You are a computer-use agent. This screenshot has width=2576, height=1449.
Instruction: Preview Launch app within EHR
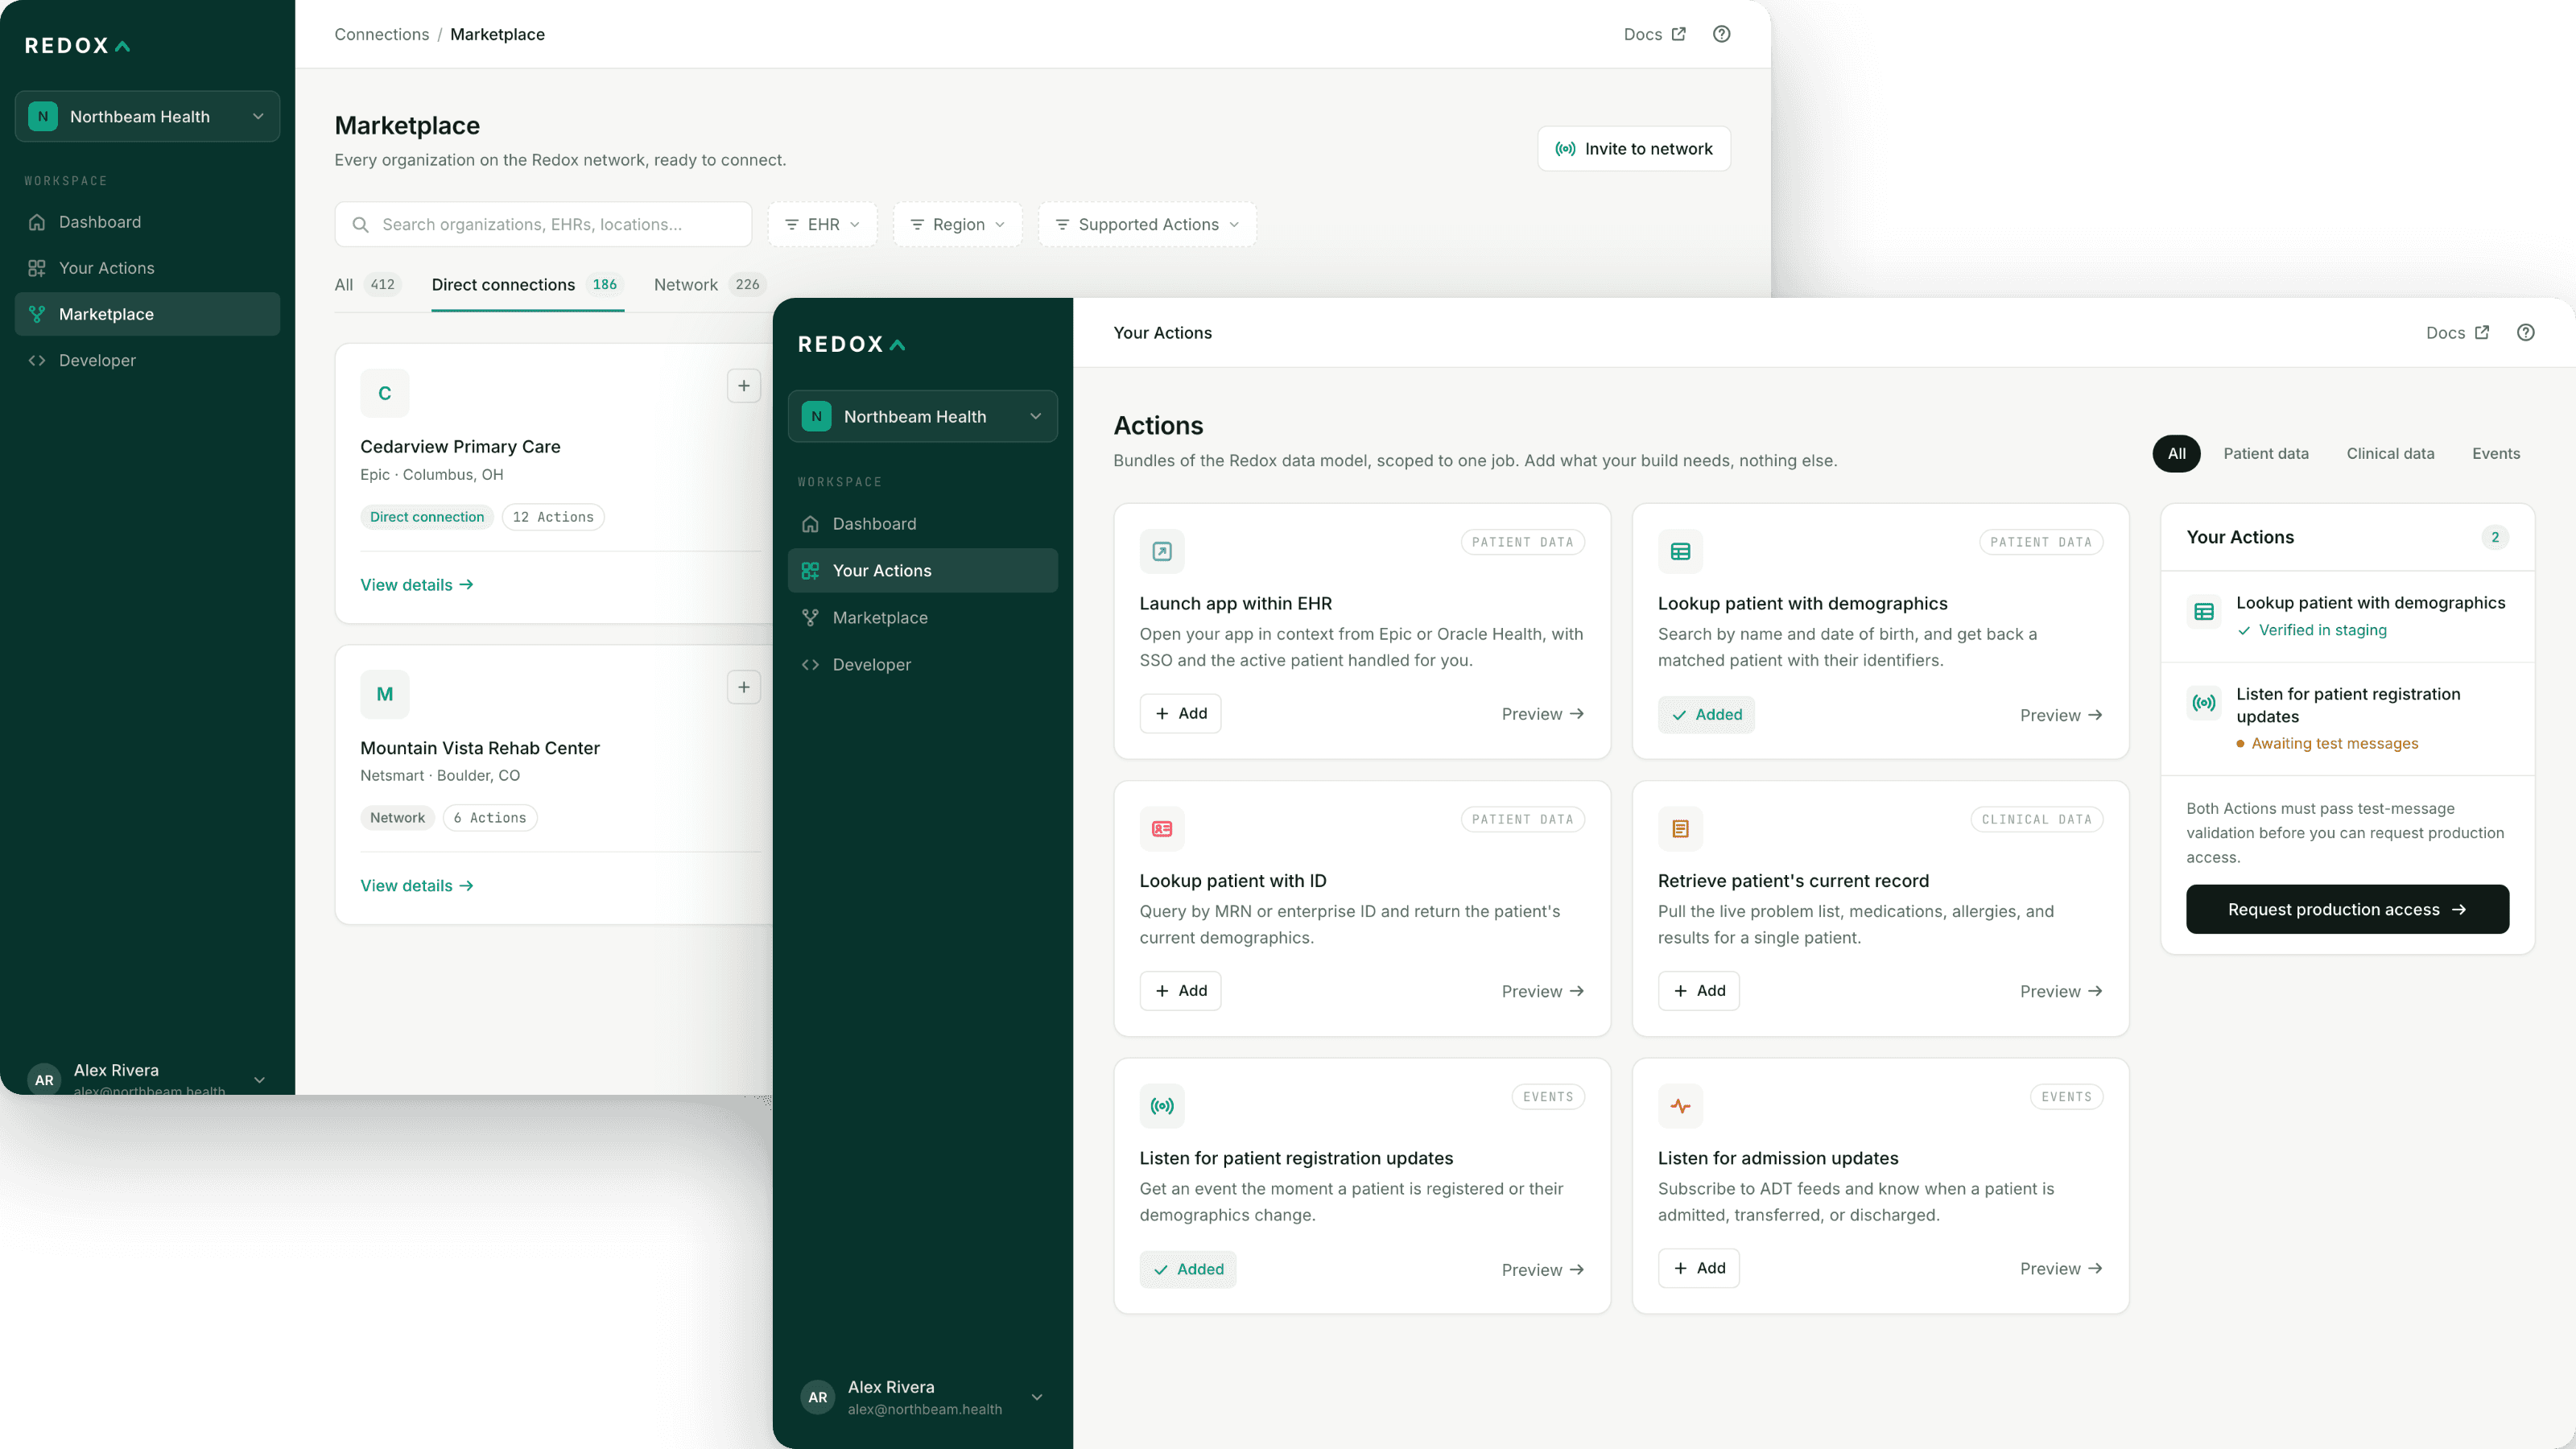1542,714
